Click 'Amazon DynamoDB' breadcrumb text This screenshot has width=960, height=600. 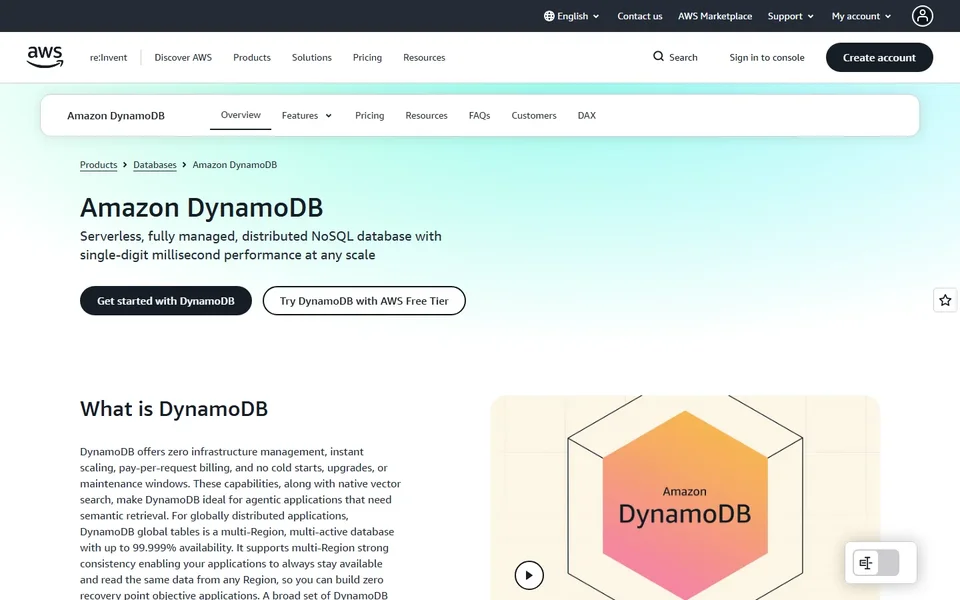tap(234, 165)
